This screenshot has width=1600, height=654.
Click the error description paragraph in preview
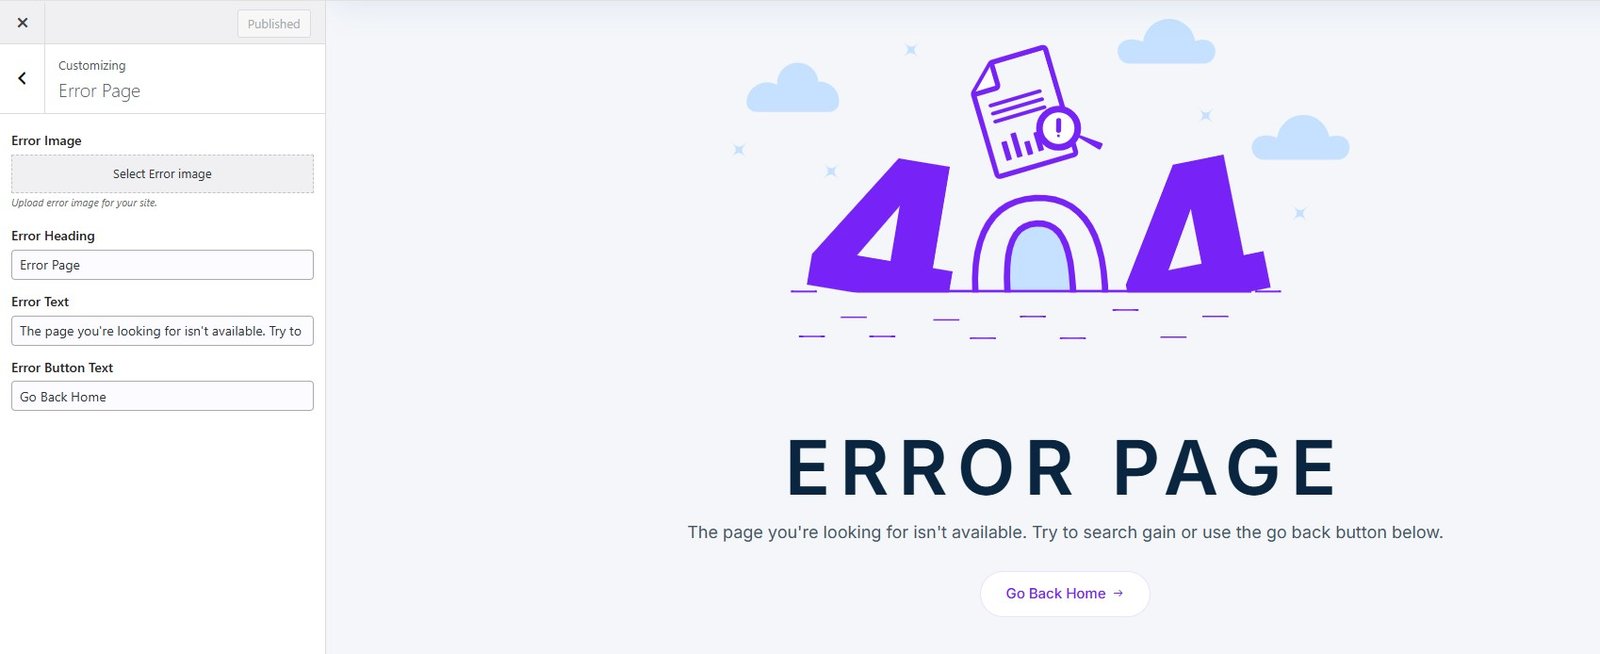click(x=1065, y=533)
